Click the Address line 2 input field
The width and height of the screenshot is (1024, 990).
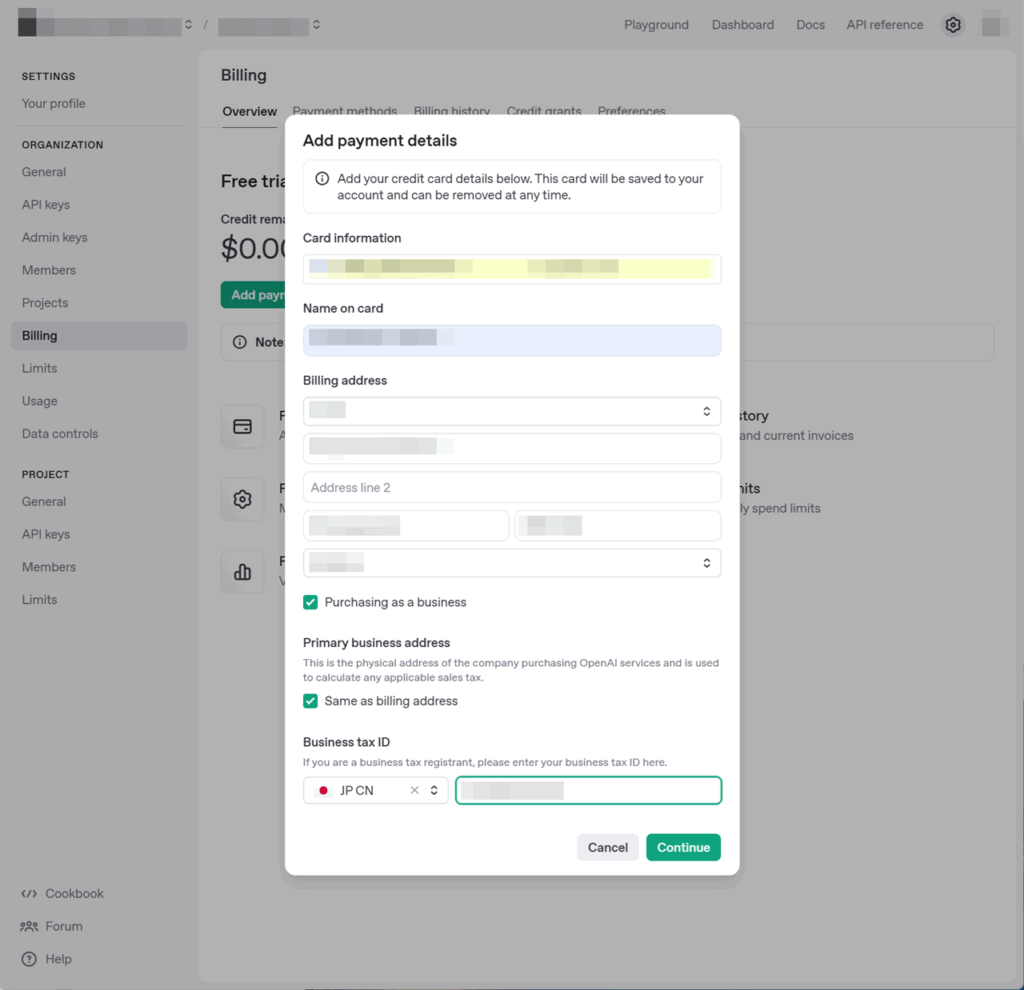pos(512,487)
